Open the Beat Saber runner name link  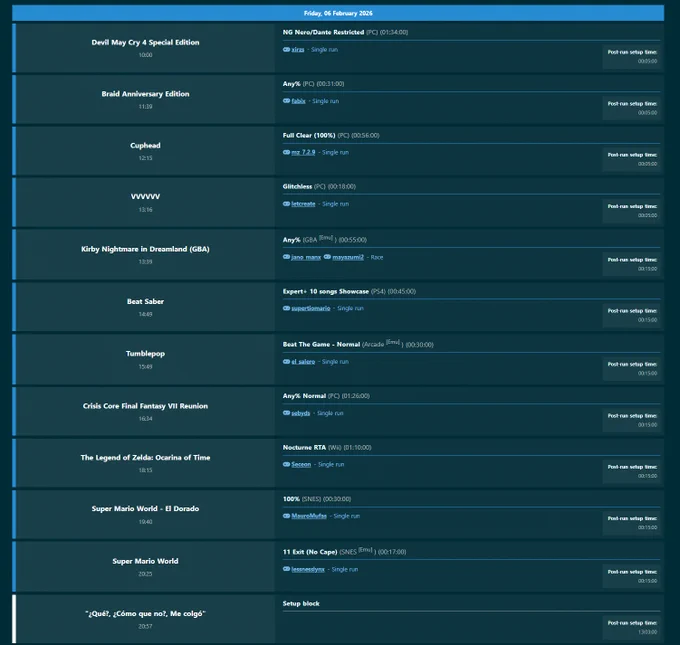click(311, 308)
